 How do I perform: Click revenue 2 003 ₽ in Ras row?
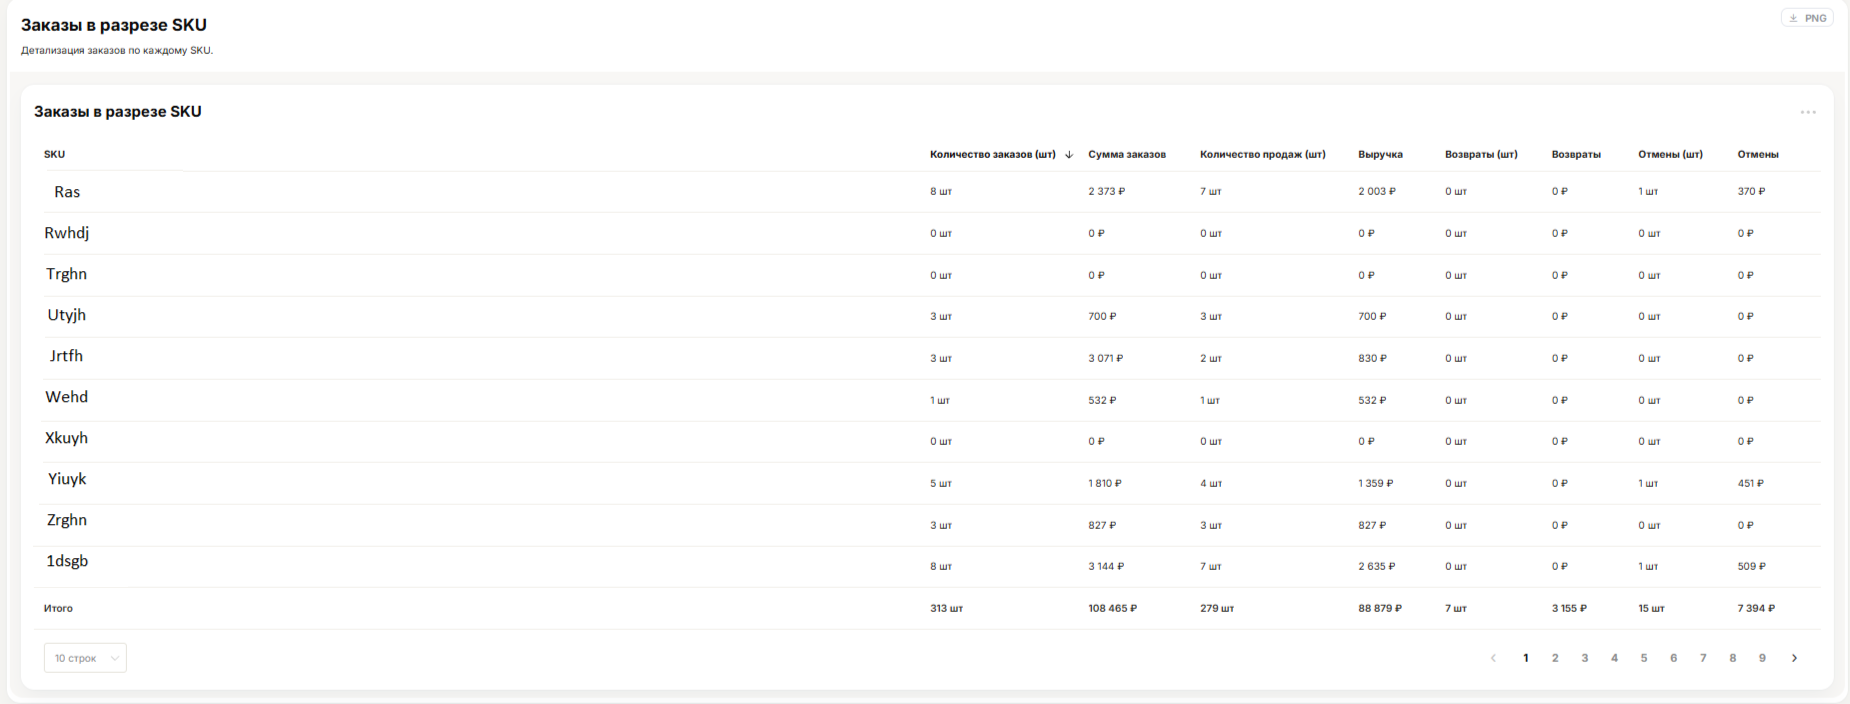1377,191
